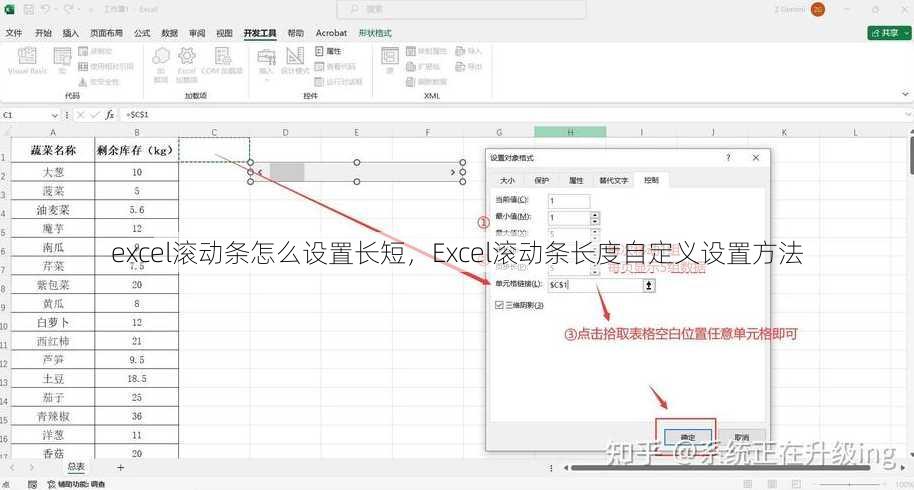Open XML Map Properties (映射属性)
The image size is (914, 490).
[x=426, y=51]
